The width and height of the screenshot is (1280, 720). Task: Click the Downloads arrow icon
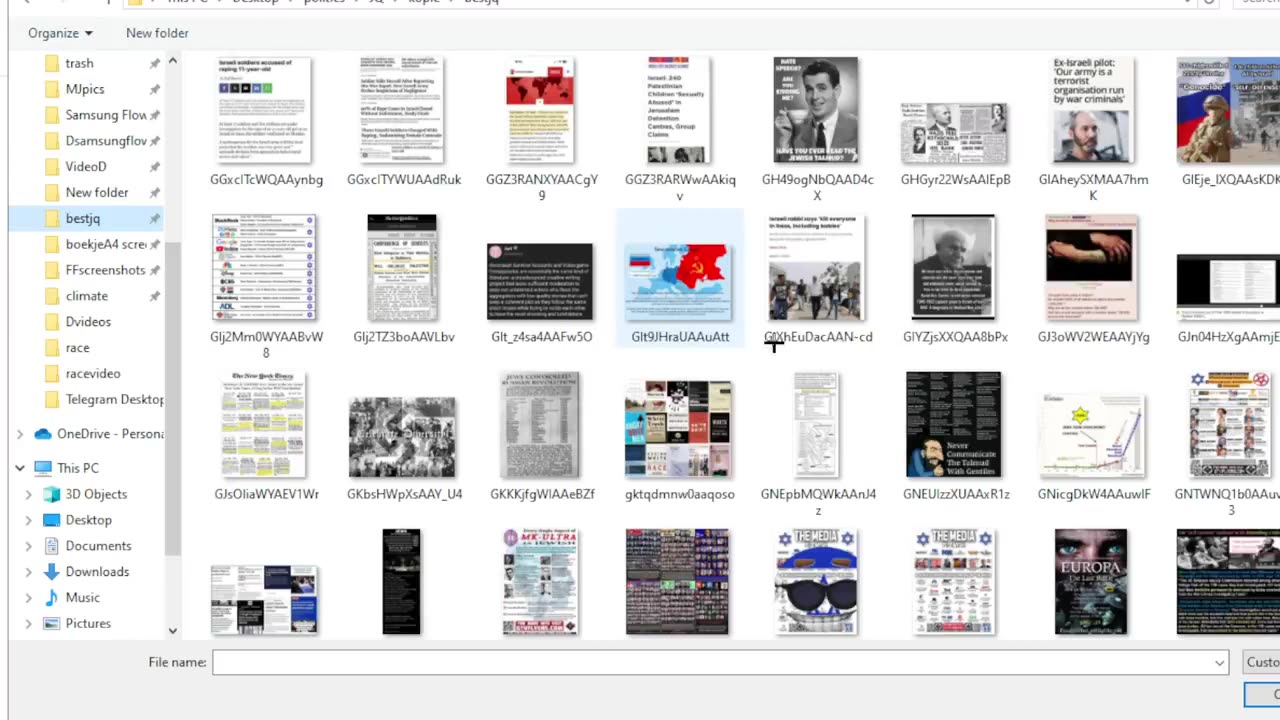tap(52, 572)
